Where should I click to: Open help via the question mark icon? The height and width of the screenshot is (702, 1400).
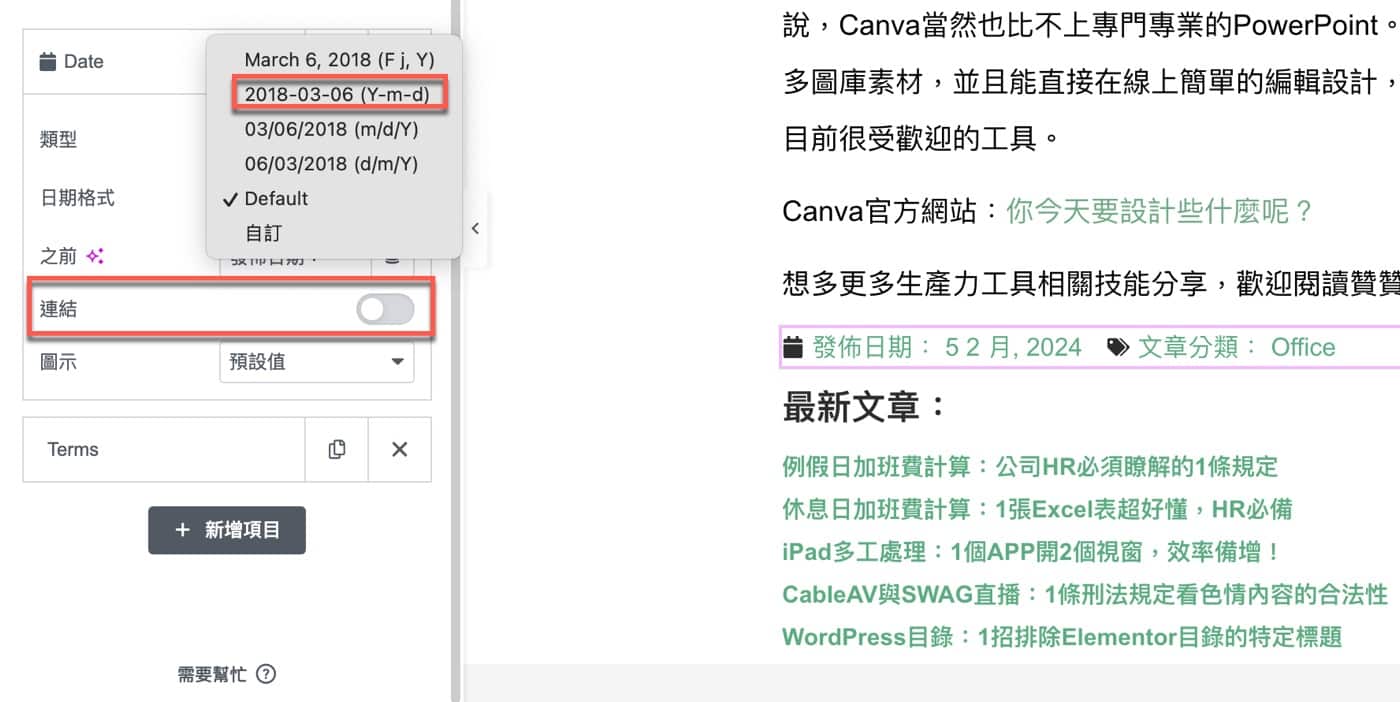pyautogui.click(x=266, y=674)
